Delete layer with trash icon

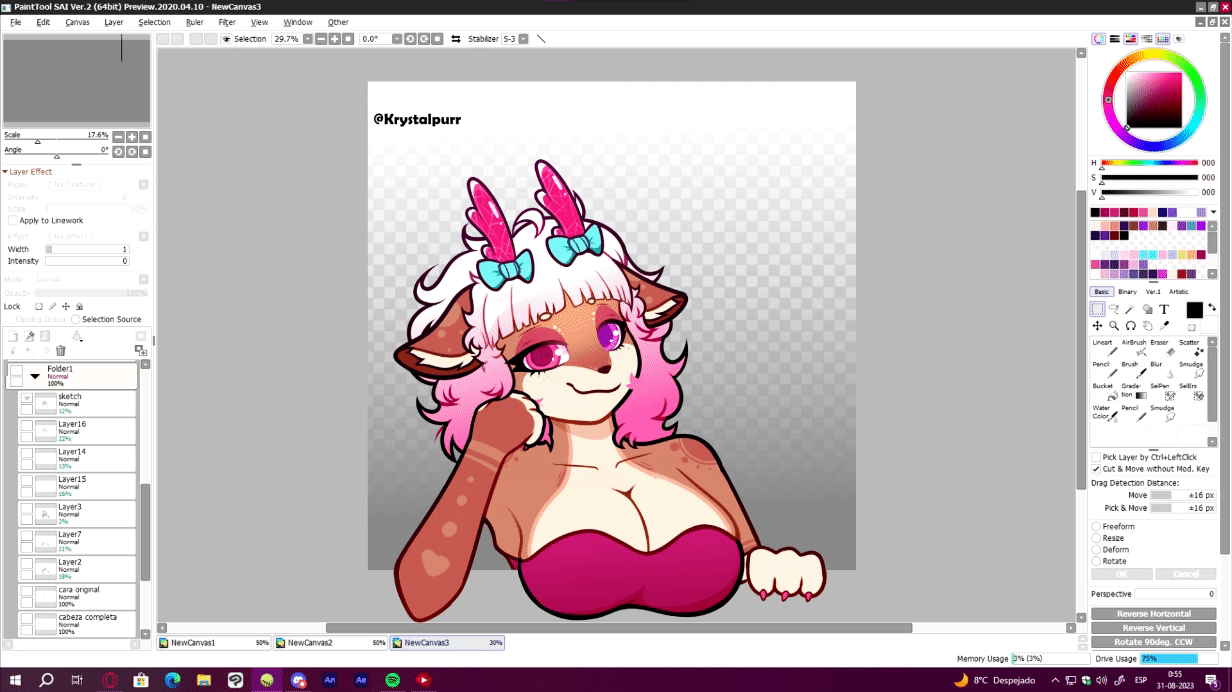tap(60, 351)
